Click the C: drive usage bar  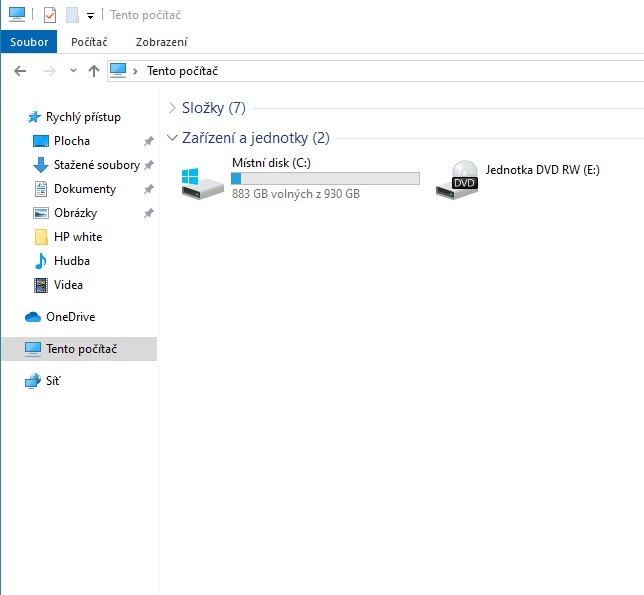[x=325, y=179]
